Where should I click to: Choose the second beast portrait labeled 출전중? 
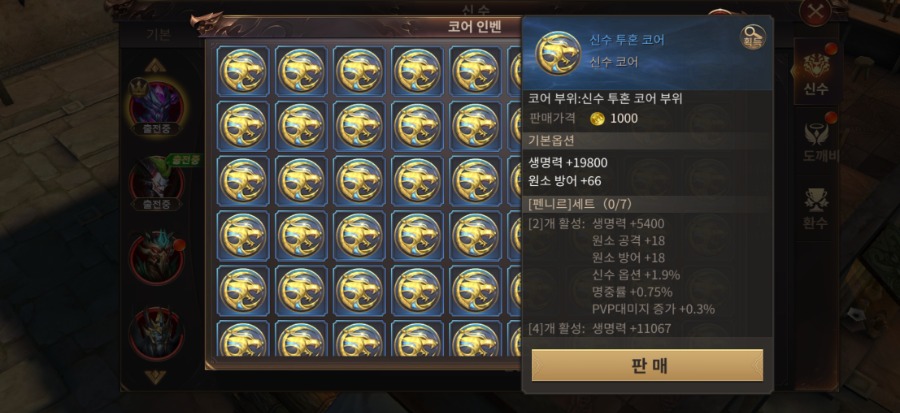[157, 182]
